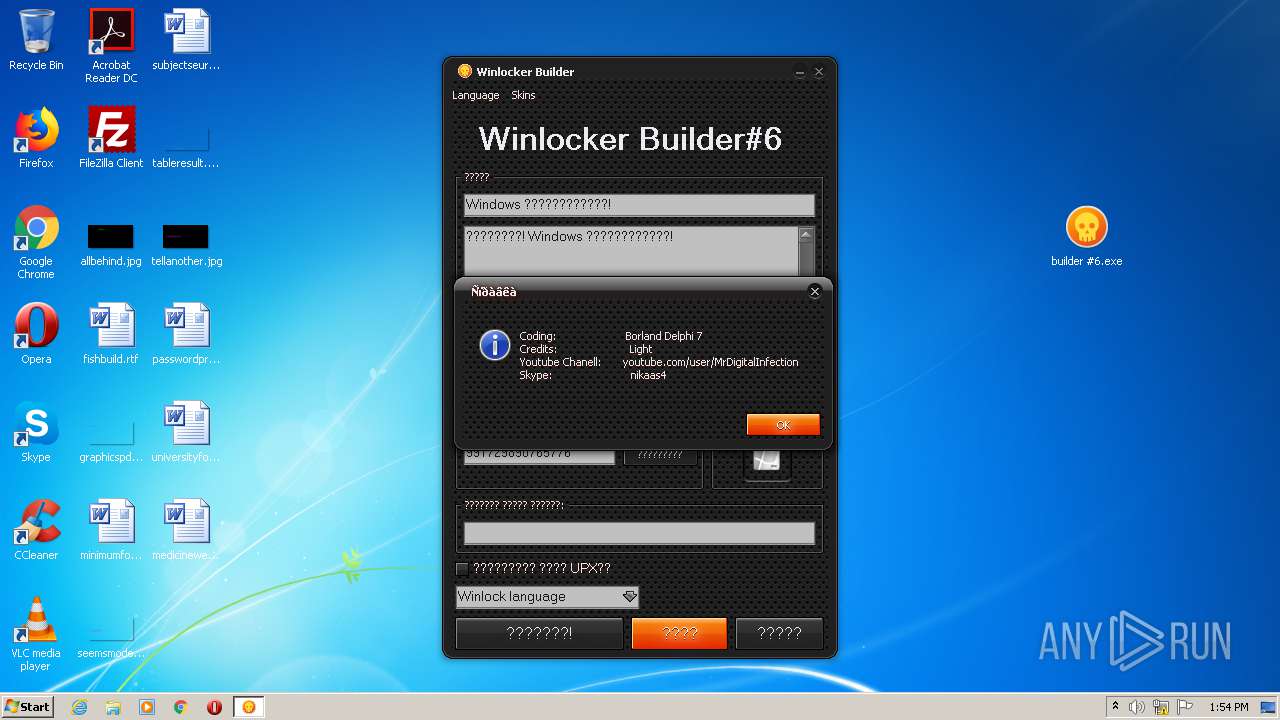
Task: Click the volume icon in system tray
Action: point(1137,707)
